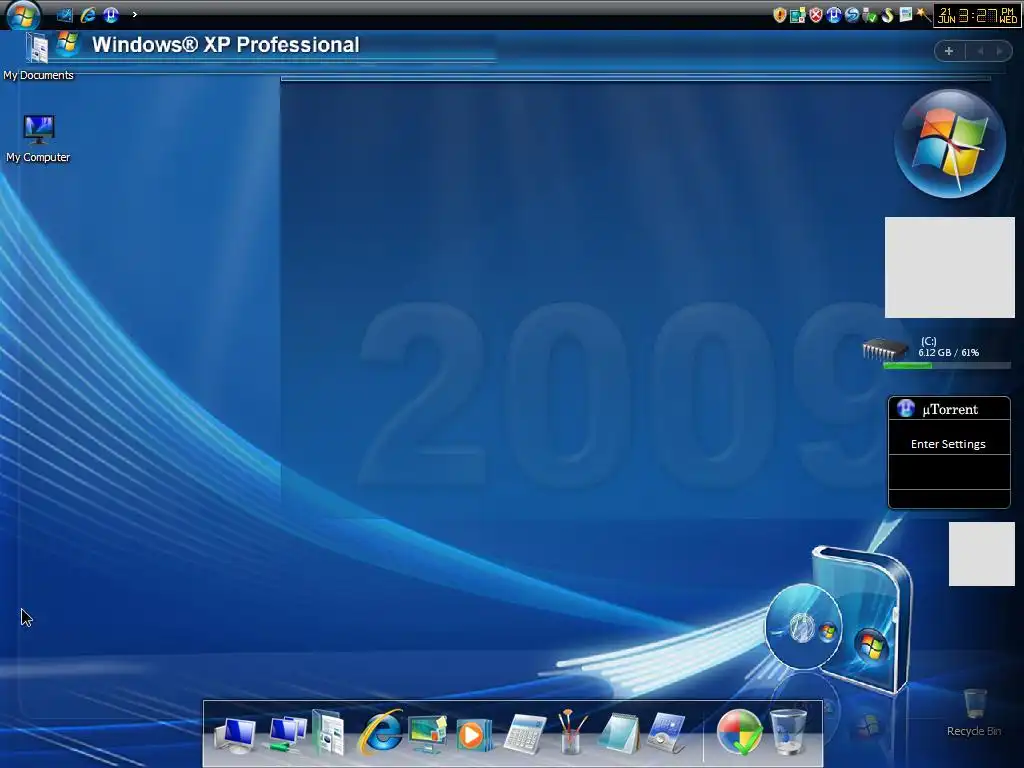The width and height of the screenshot is (1024, 768).
Task: Click the sidebar next arrow button
Action: [1000, 51]
